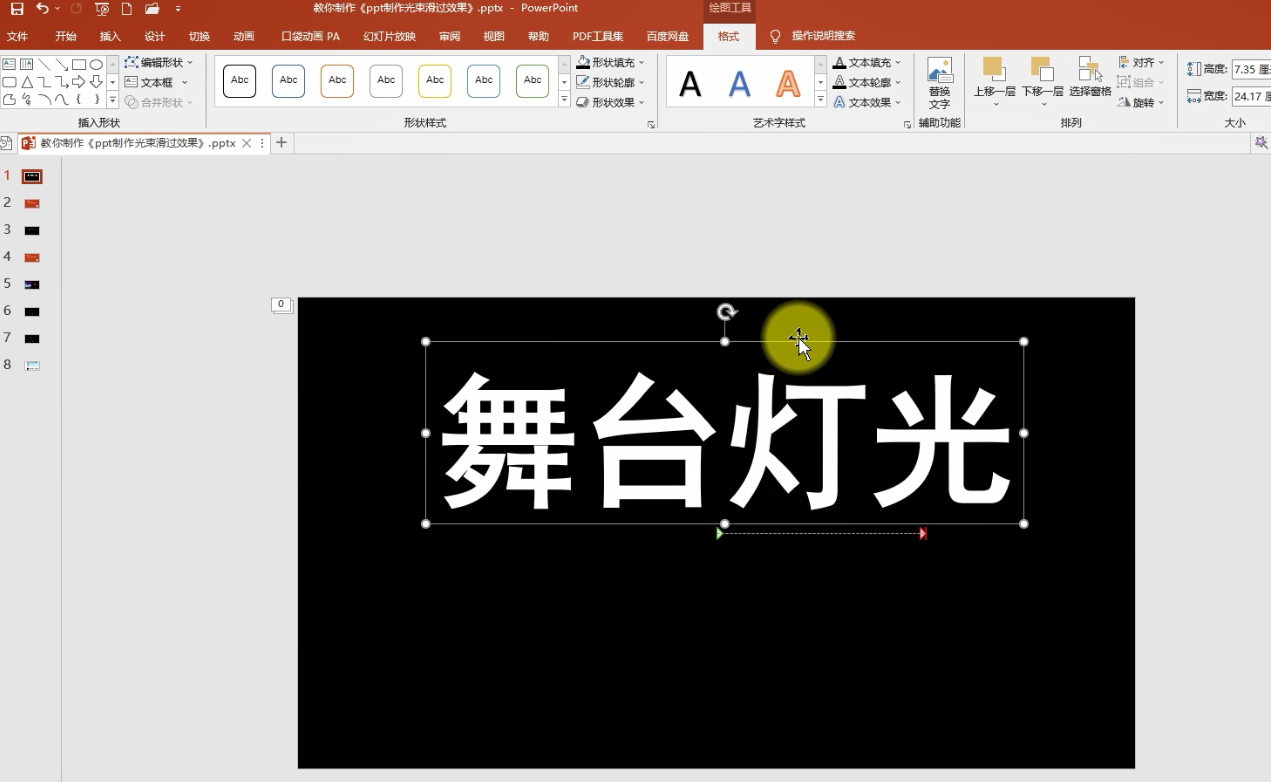This screenshot has height=782, width=1271.
Task: Open 形状填充 shape fill dropdown
Action: pyautogui.click(x=611, y=62)
